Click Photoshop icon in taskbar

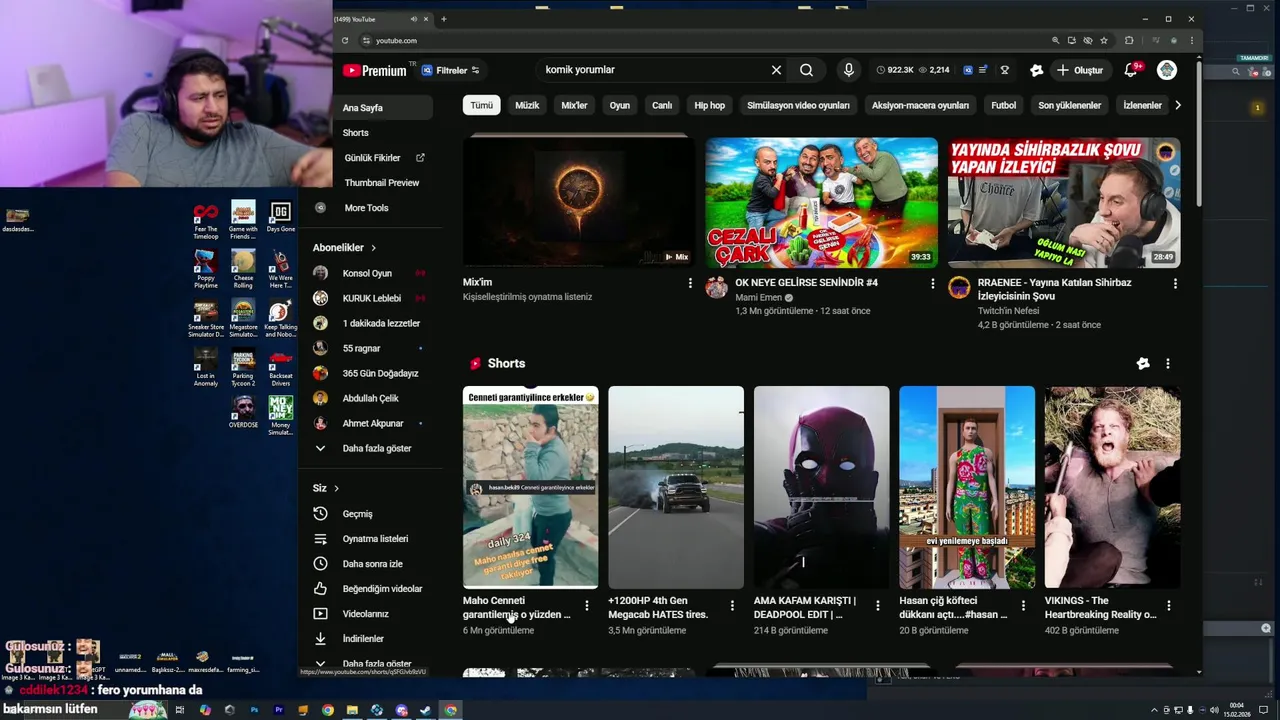point(254,710)
